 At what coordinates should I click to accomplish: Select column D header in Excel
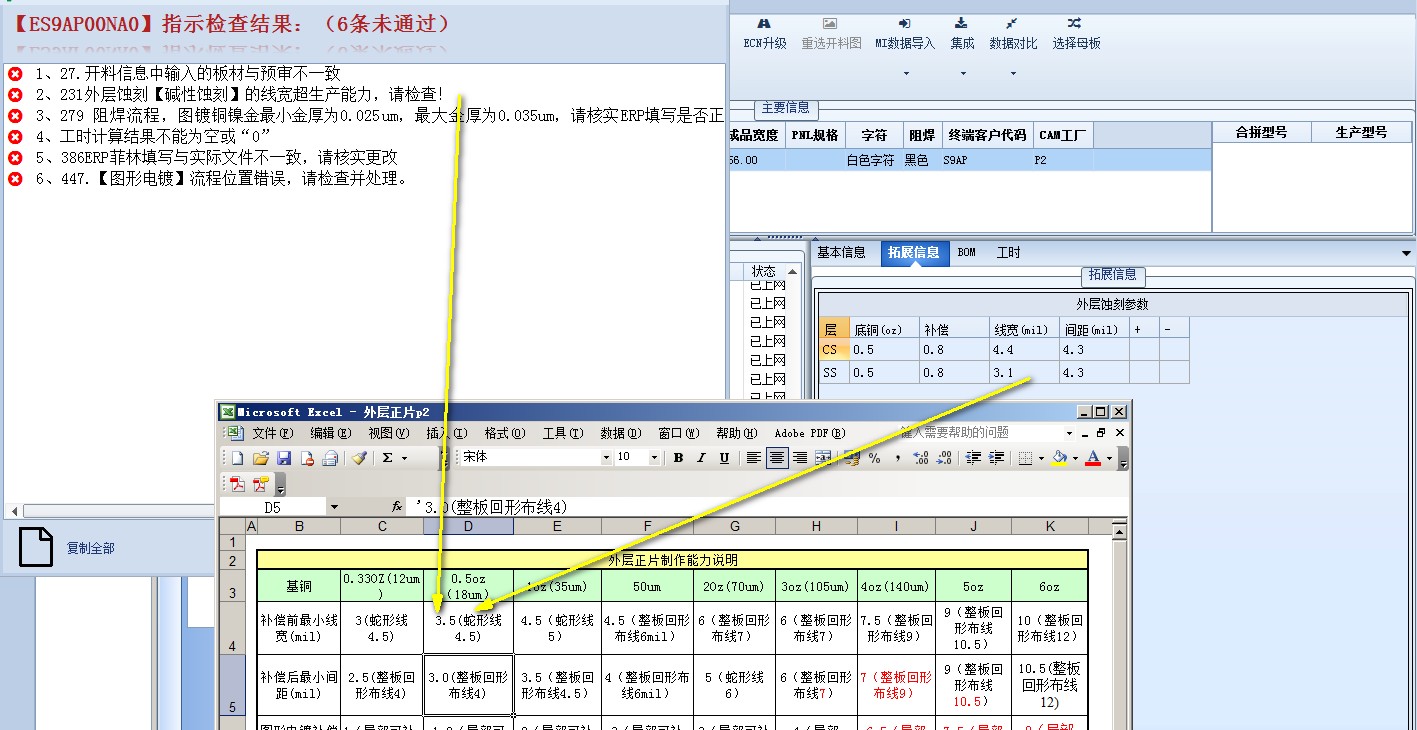(x=468, y=526)
